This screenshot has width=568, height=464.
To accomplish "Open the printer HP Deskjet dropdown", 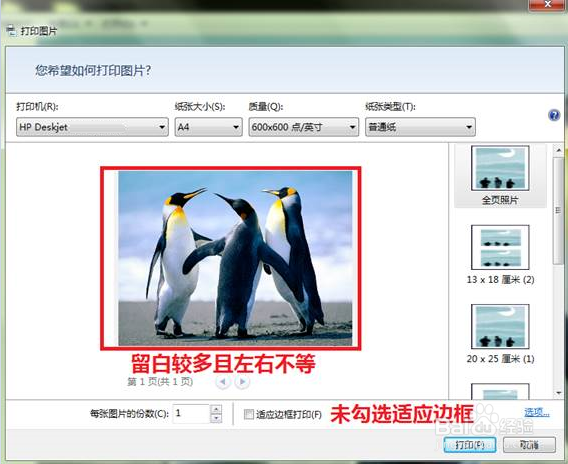I will click(x=92, y=127).
